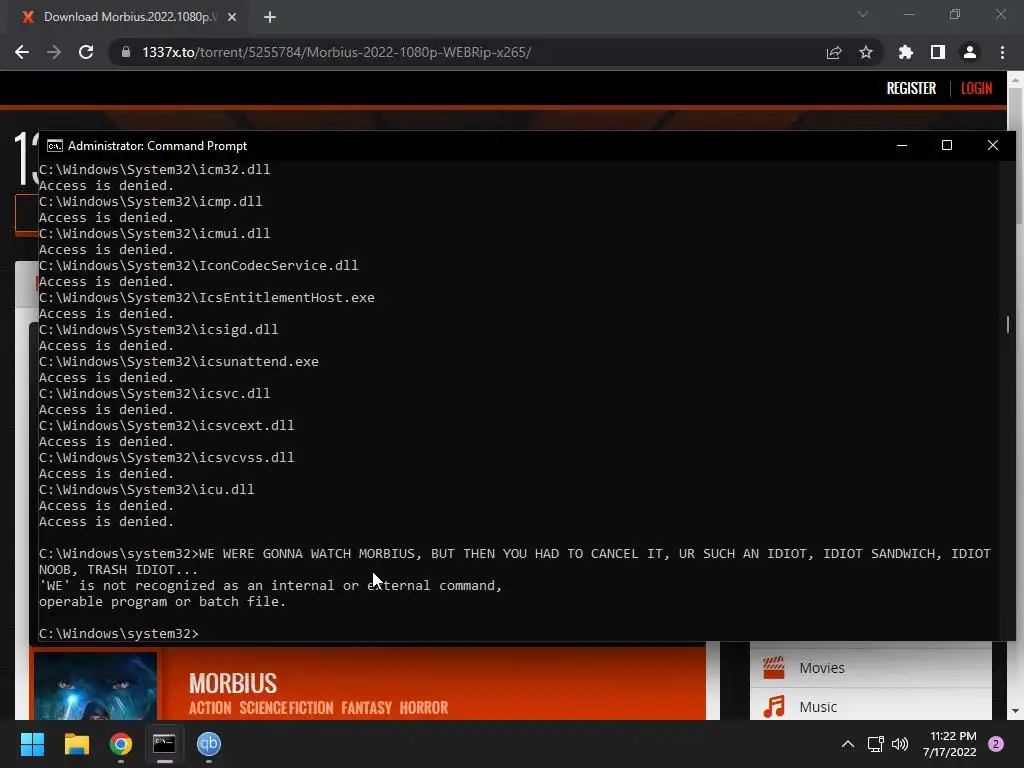Click LOGIN on 1337x site

[x=976, y=88]
